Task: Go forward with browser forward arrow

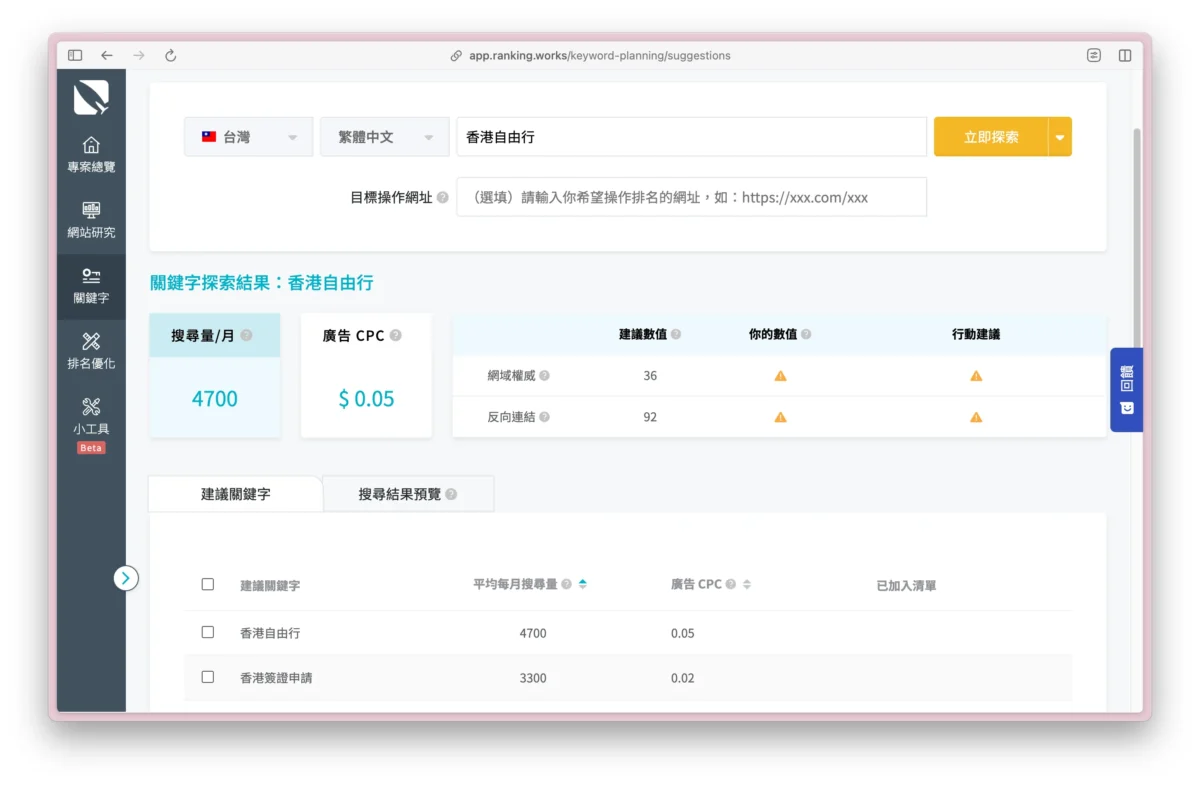Action: click(x=139, y=56)
